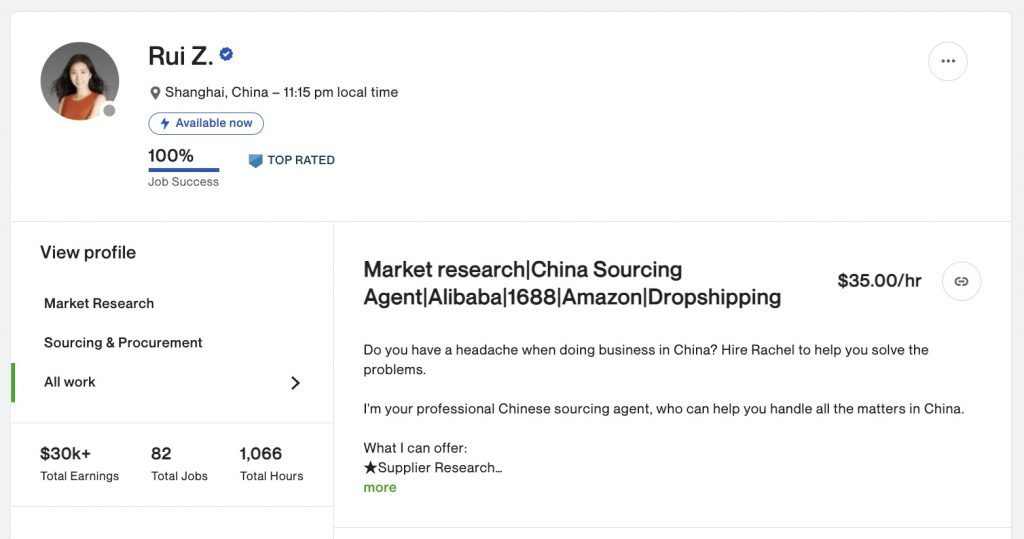Click the 82 Total Jobs stat
This screenshot has height=539, width=1024.
(x=179, y=463)
